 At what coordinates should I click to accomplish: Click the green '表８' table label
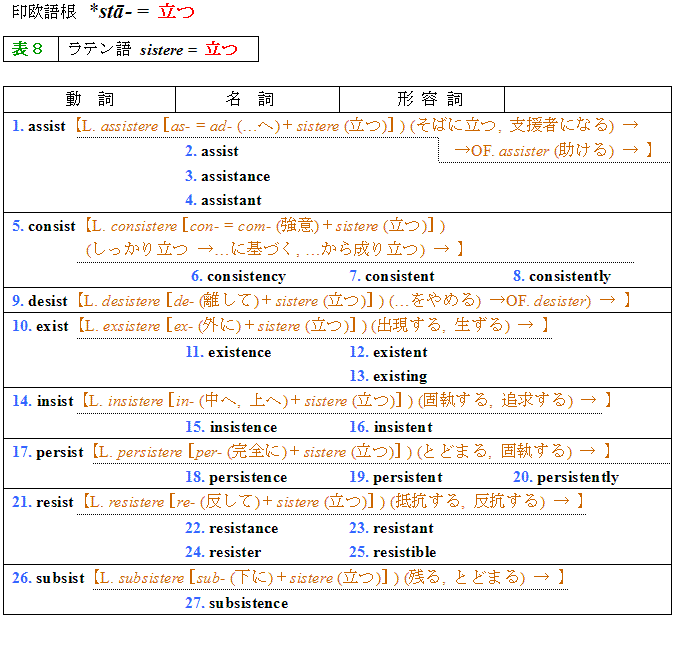30,49
